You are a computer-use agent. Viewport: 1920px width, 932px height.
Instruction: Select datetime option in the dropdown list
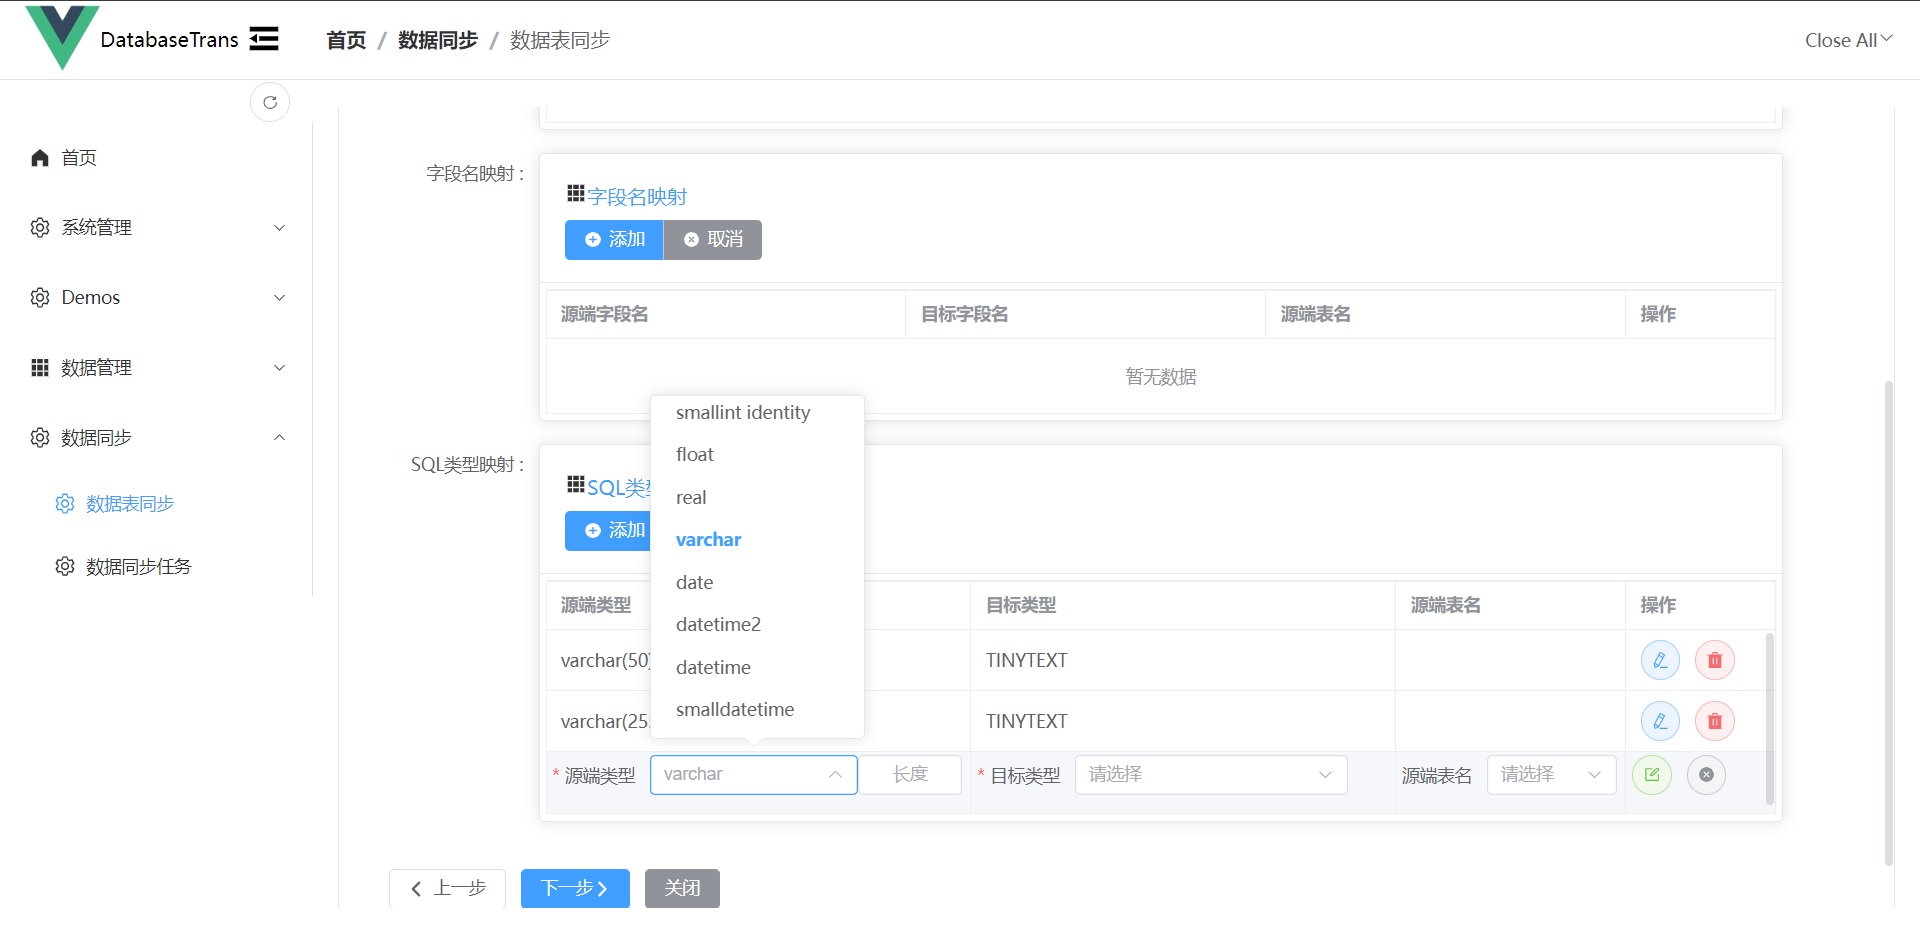pyautogui.click(x=757, y=668)
